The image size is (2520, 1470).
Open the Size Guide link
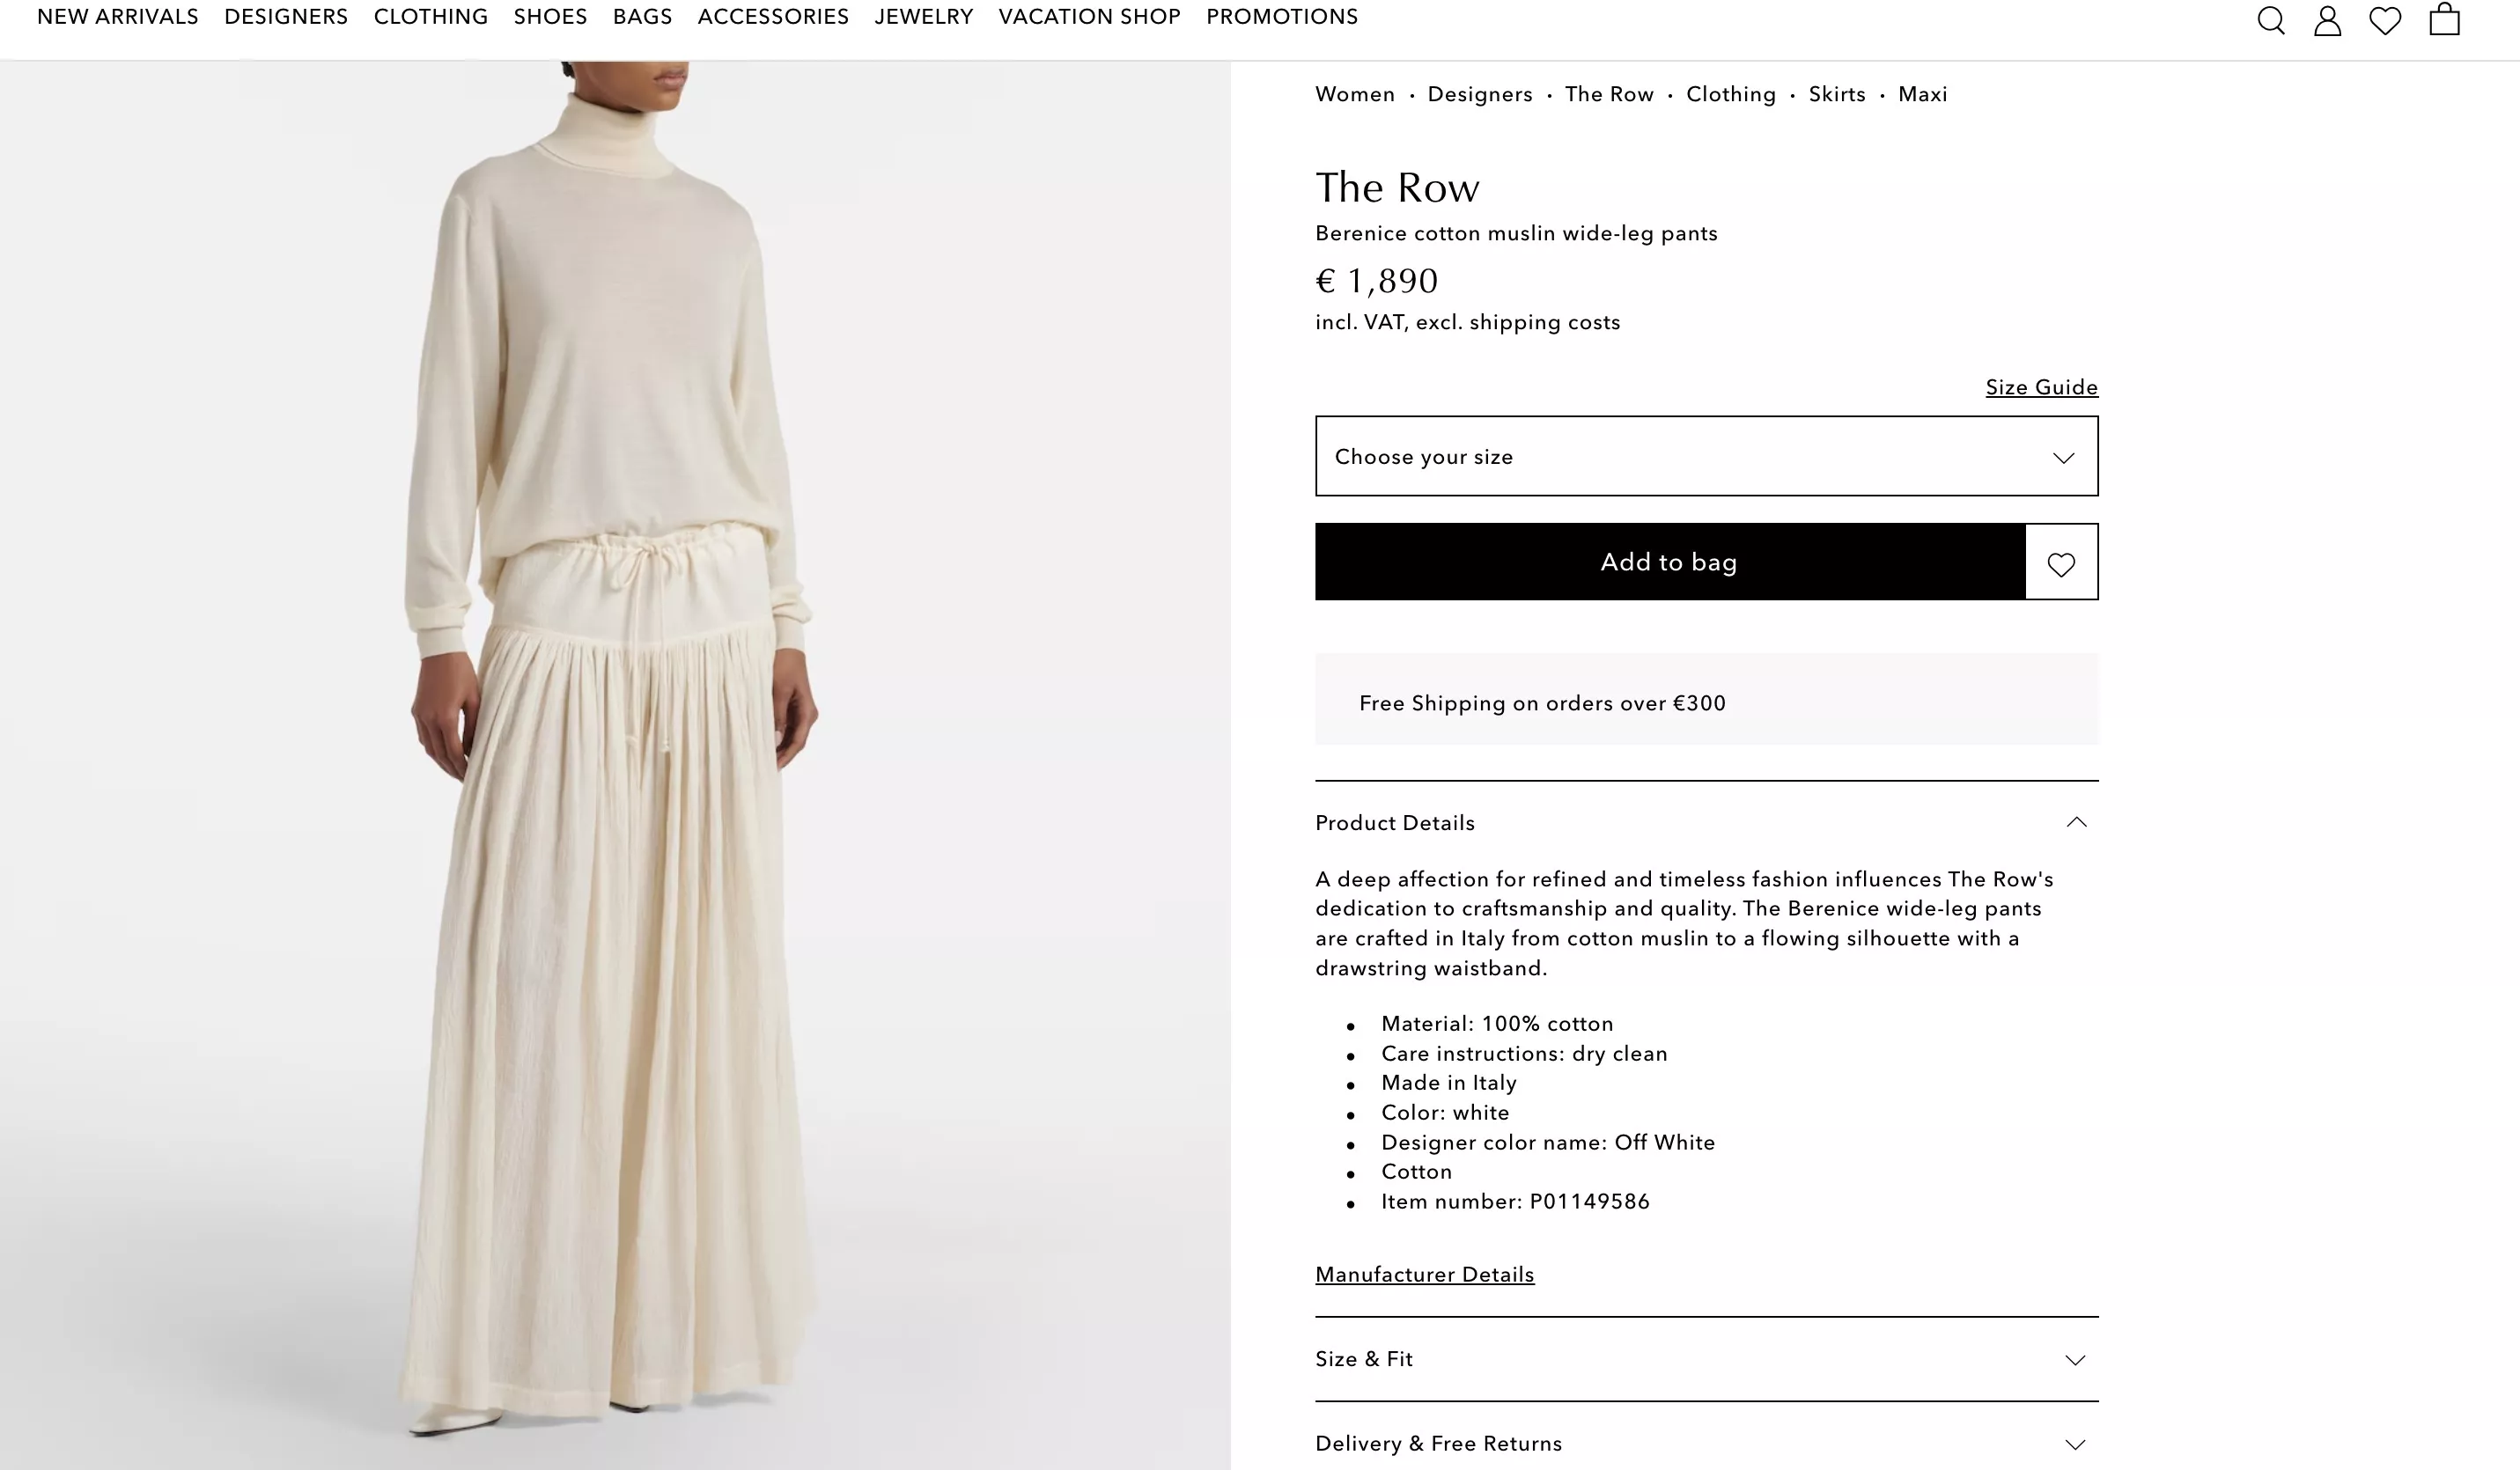point(2041,387)
